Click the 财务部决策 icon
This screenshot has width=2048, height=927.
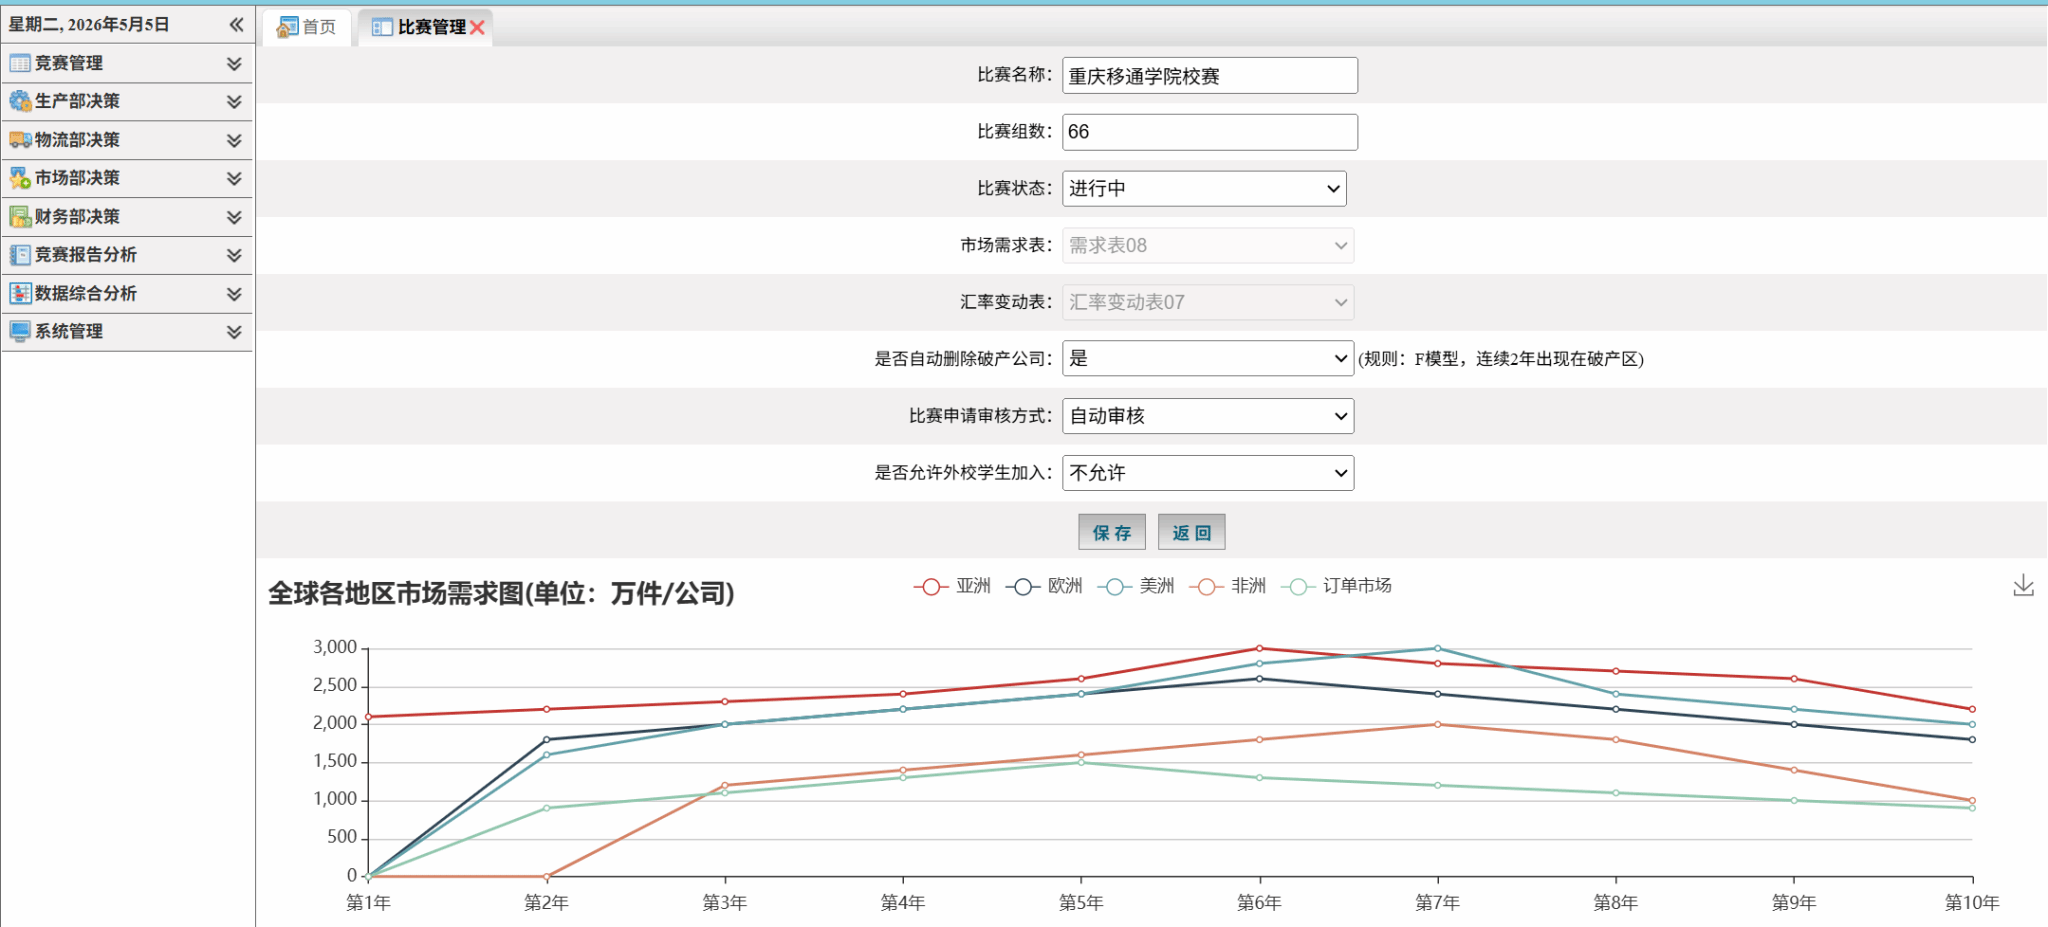tap(20, 216)
